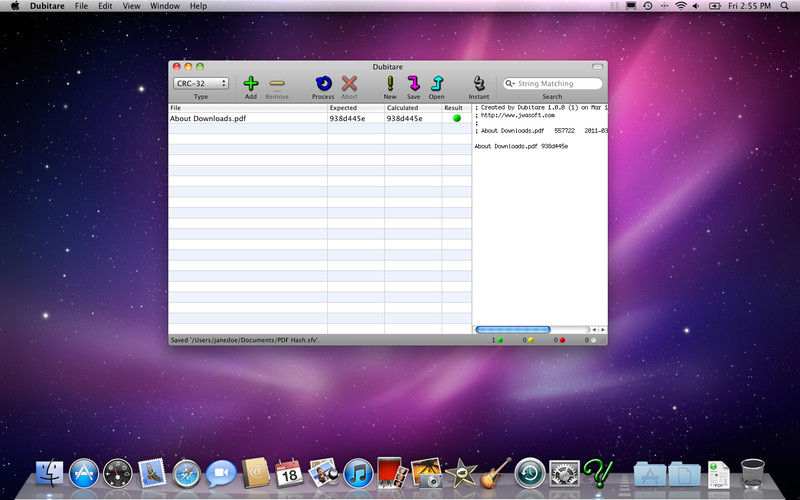Open the Dubitare application menu
This screenshot has width=800, height=500.
tap(47, 6)
